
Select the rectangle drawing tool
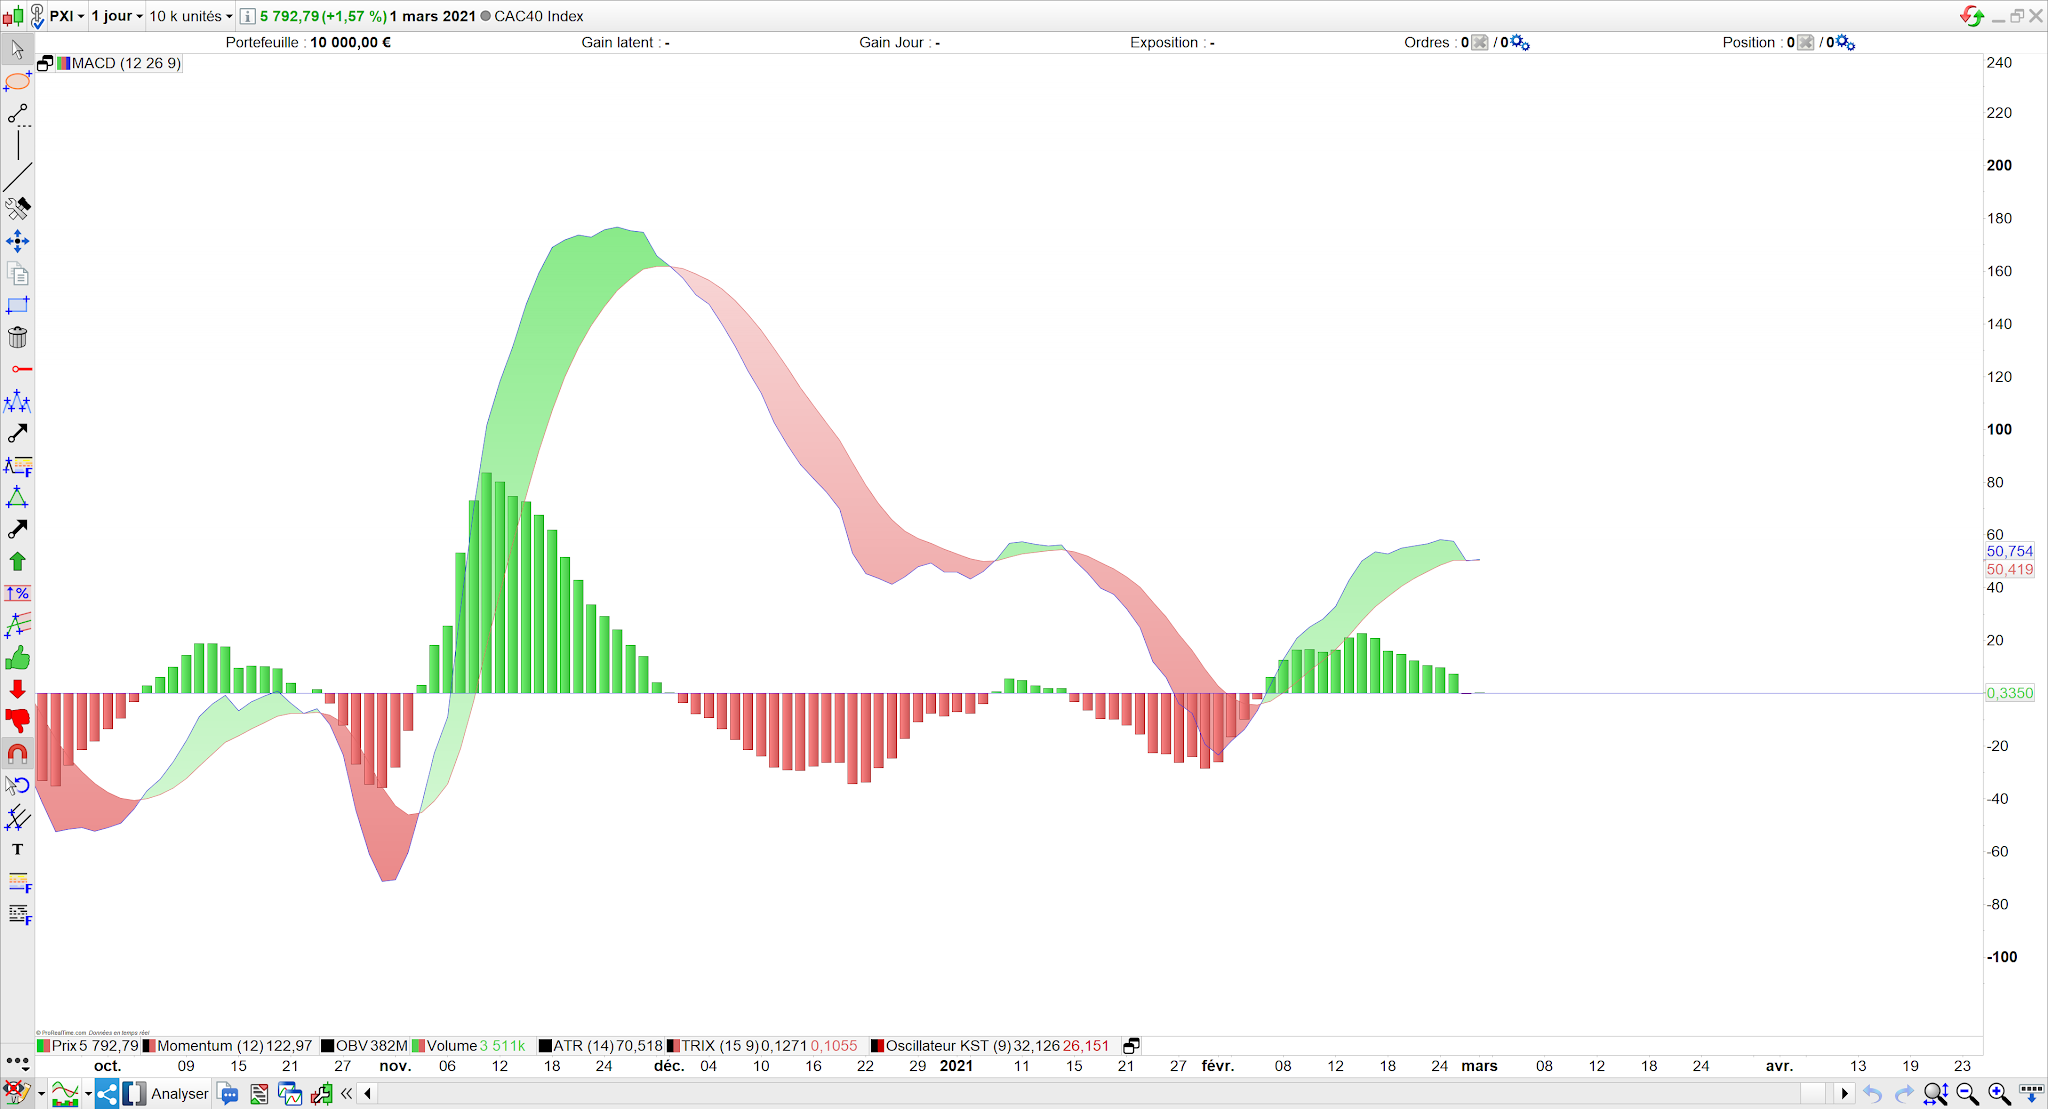(17, 305)
